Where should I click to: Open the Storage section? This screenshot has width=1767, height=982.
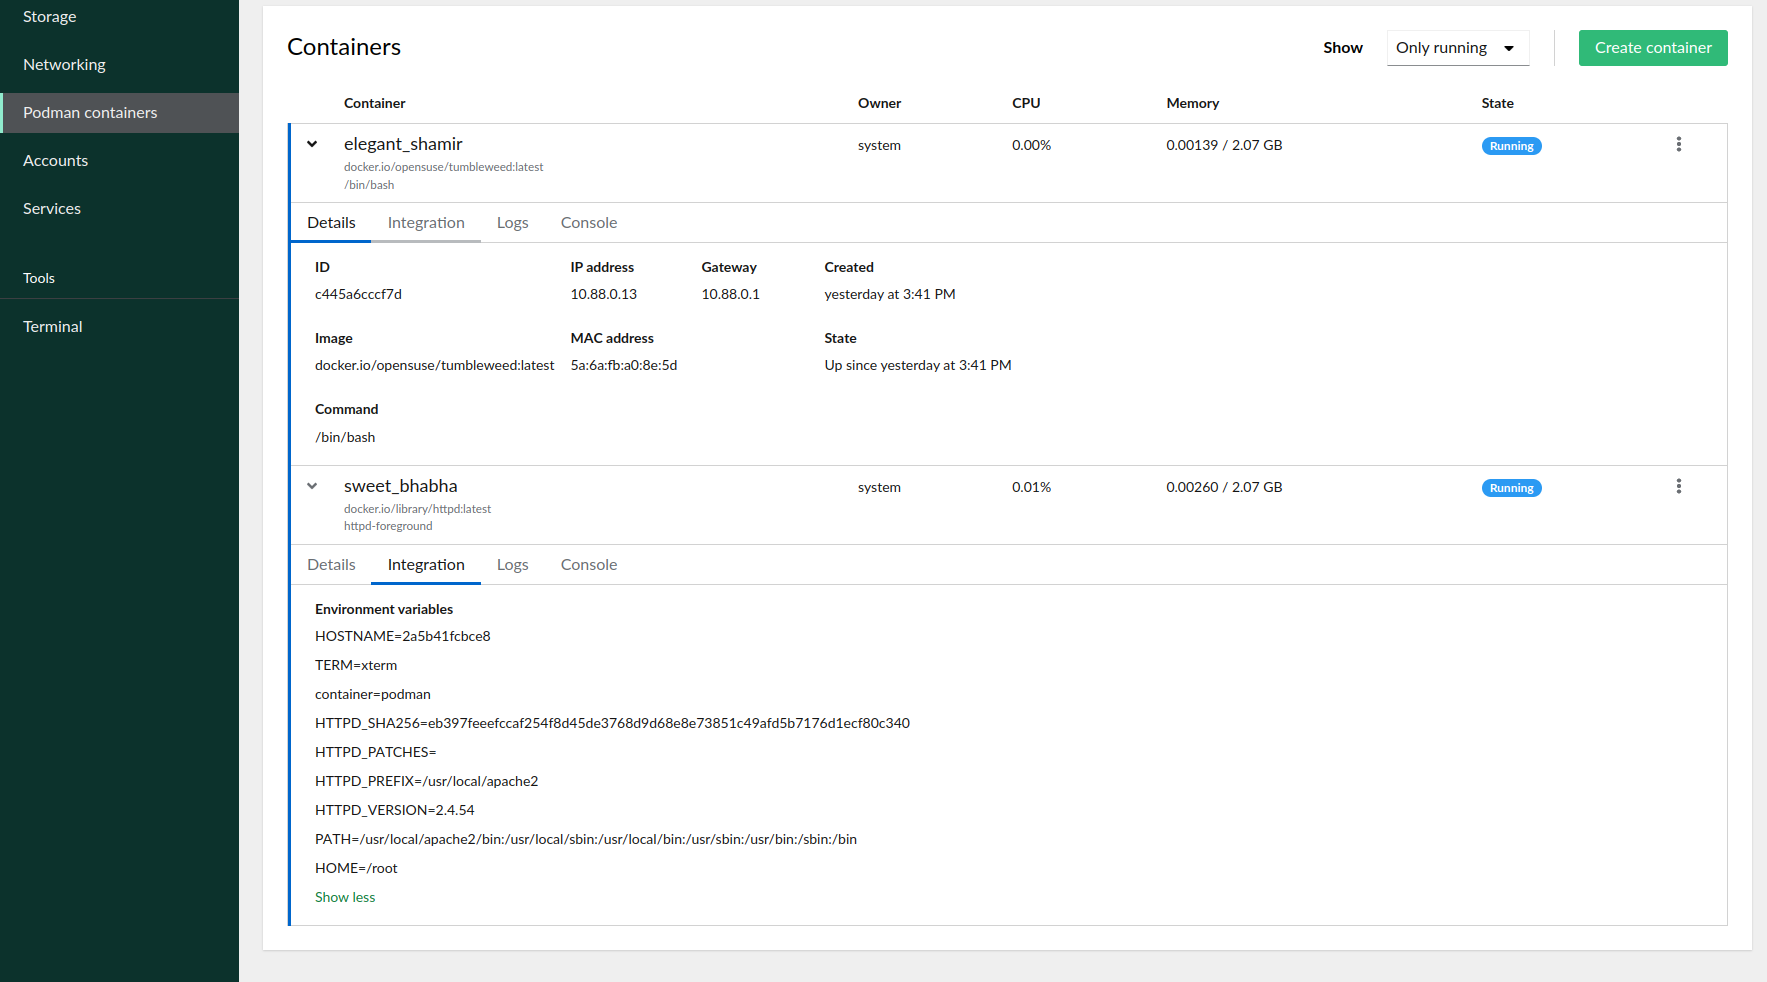[48, 16]
